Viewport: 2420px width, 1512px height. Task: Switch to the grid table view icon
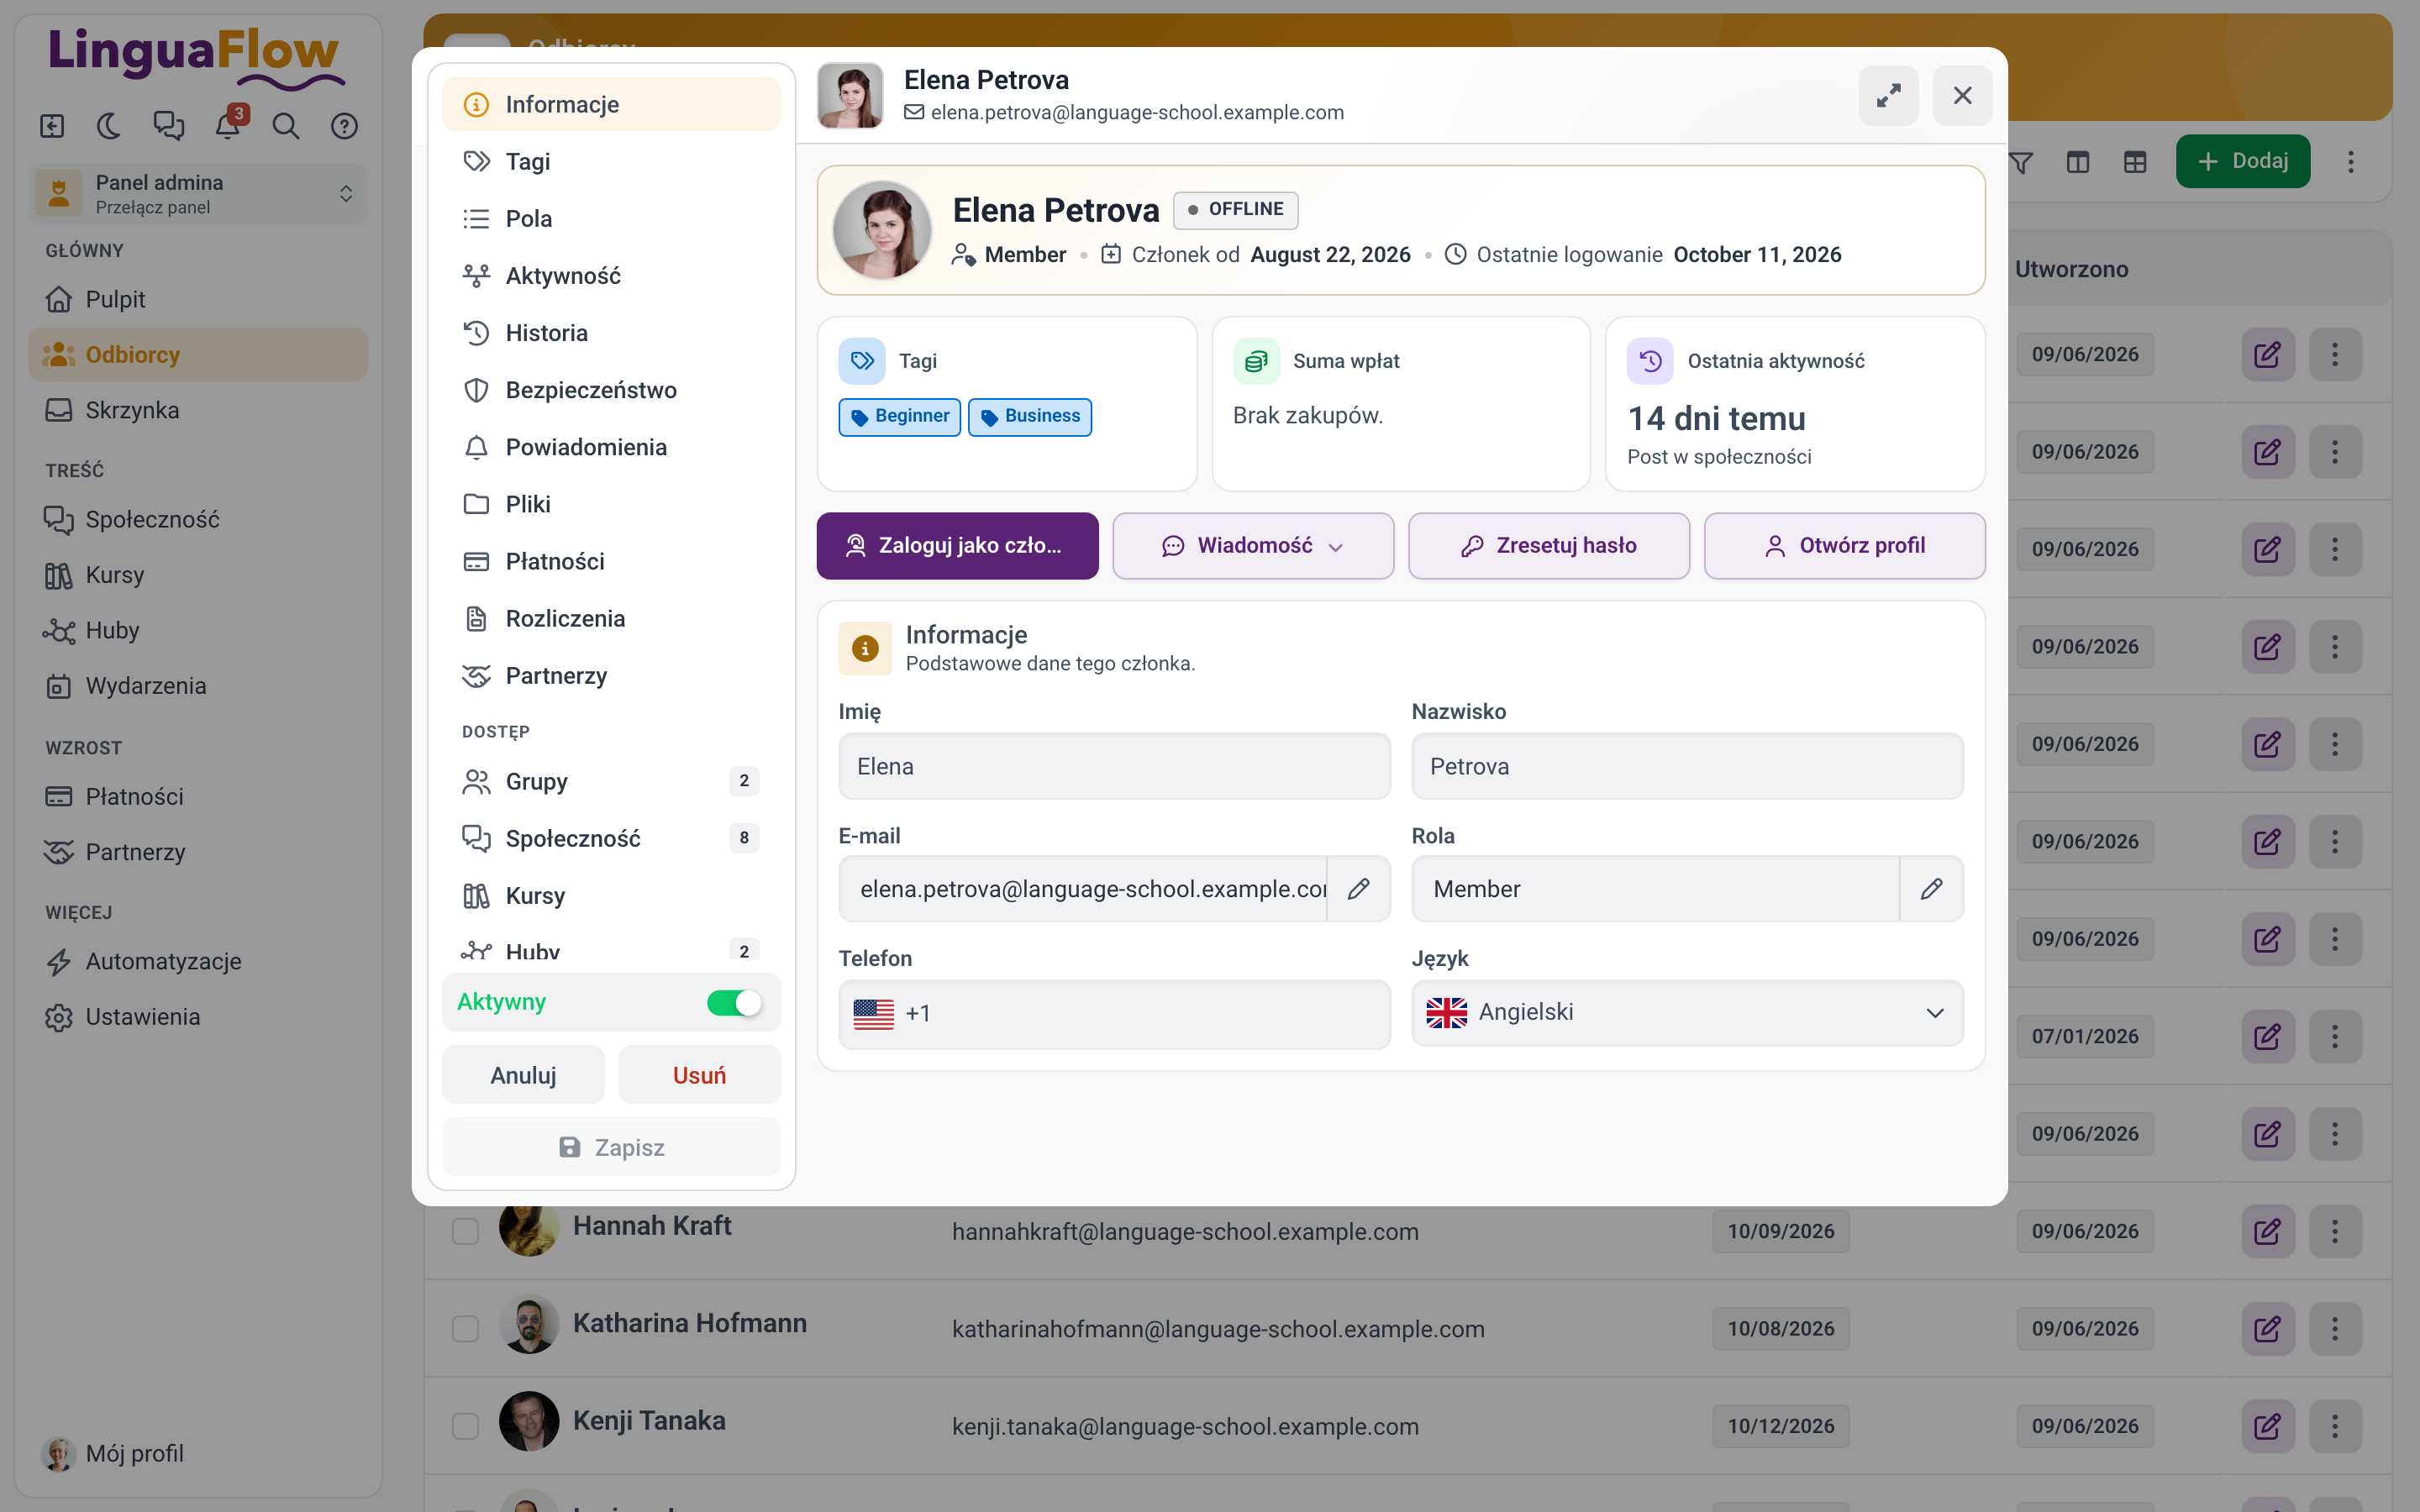pos(2135,162)
